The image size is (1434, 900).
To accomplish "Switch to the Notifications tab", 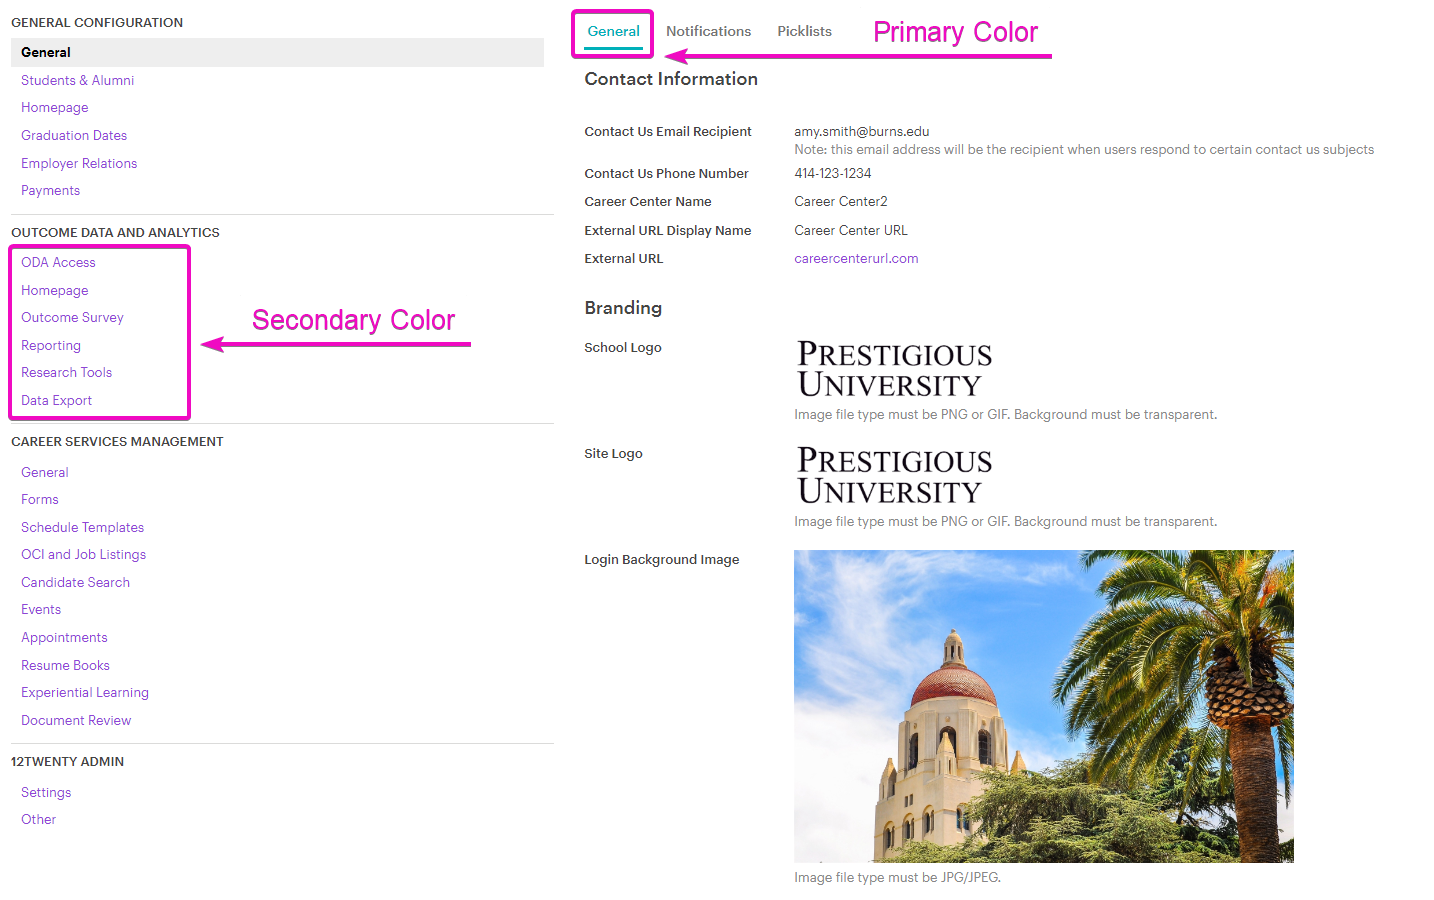I will 708,32.
